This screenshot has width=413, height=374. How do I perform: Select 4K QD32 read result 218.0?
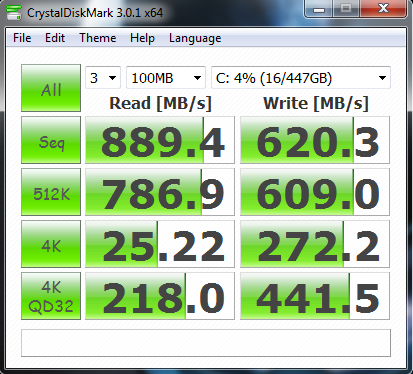coord(160,296)
